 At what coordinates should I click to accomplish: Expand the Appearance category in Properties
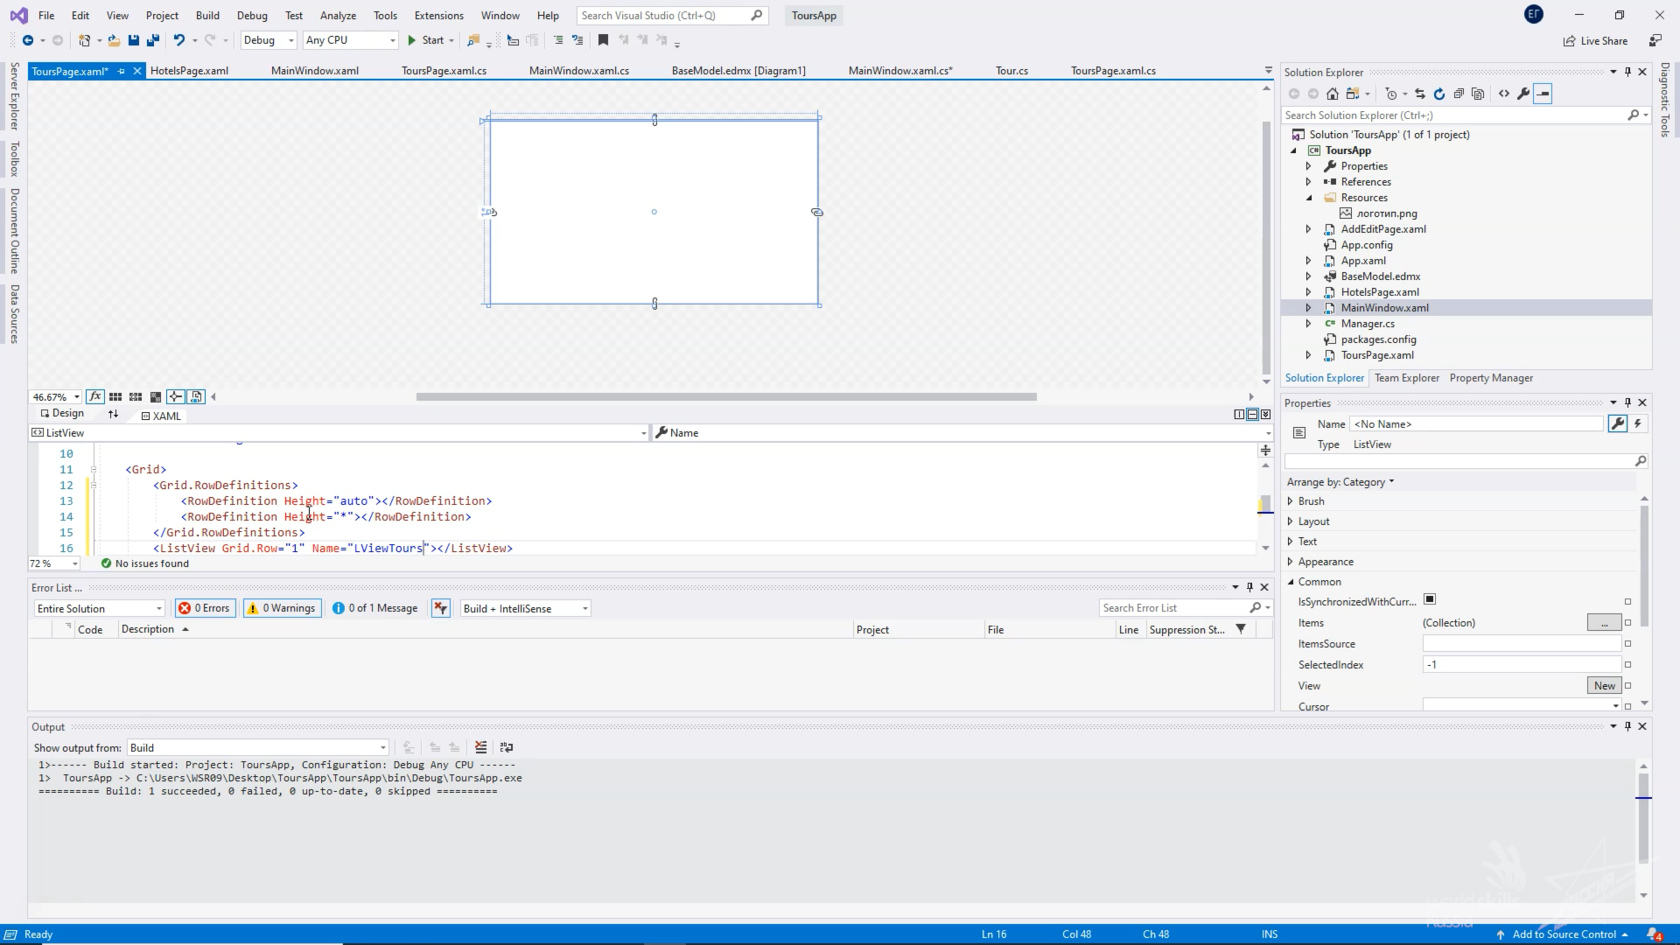(1291, 562)
